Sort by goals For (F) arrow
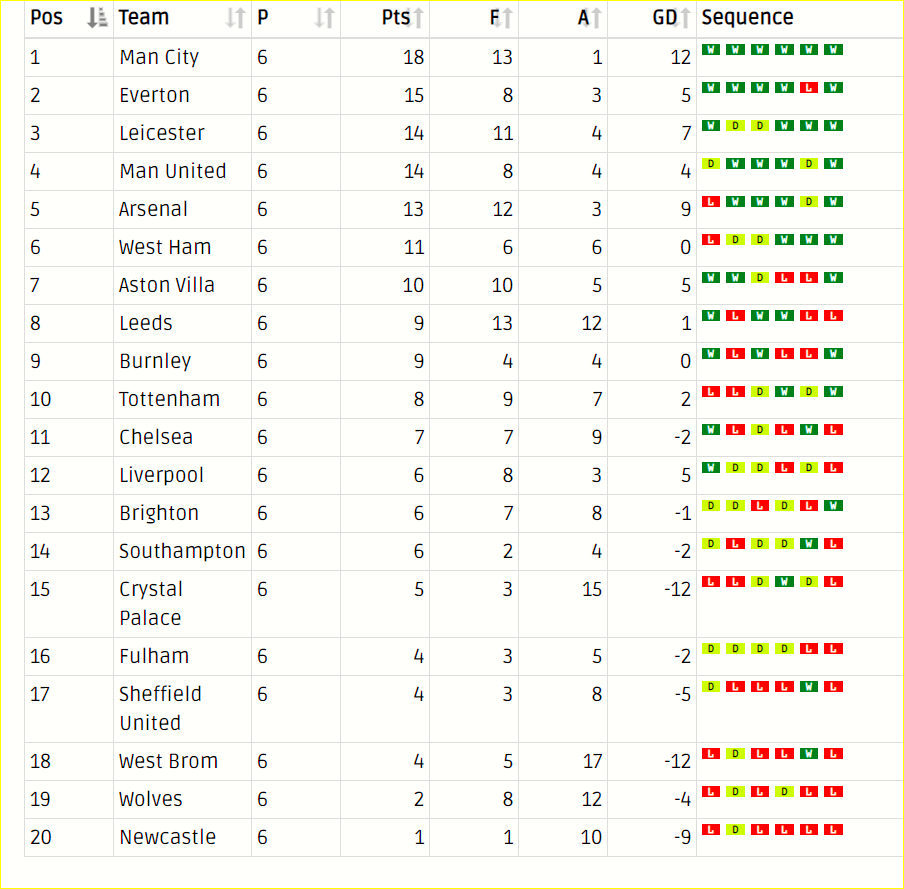Viewport: 904px width, 889px height. click(x=504, y=18)
